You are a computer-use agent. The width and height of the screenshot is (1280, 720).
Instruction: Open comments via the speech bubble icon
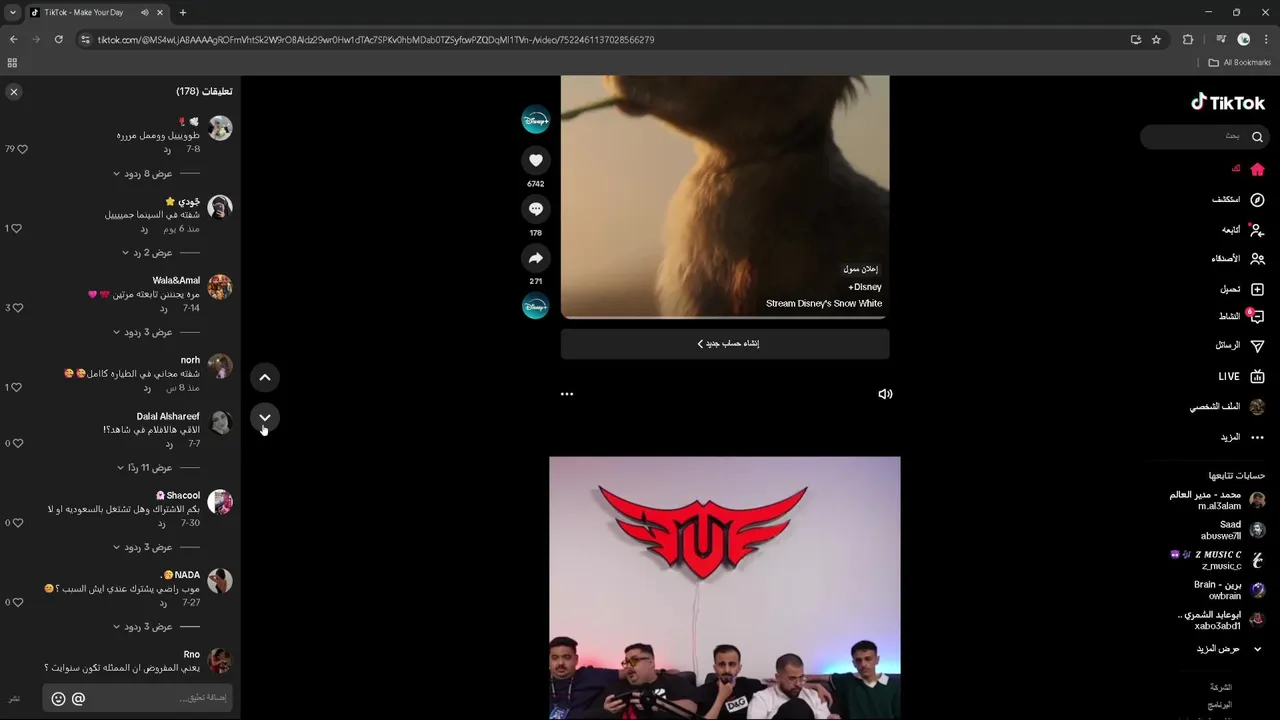pos(536,209)
